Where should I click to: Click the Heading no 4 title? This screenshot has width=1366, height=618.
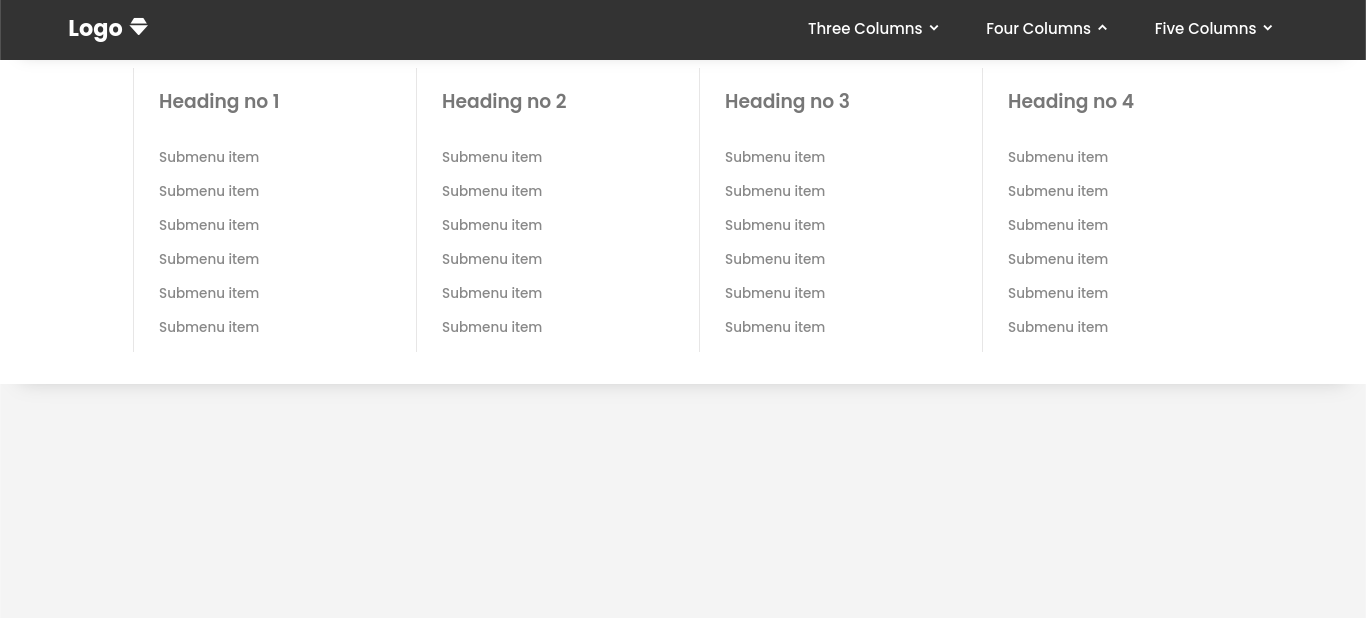tap(1070, 101)
